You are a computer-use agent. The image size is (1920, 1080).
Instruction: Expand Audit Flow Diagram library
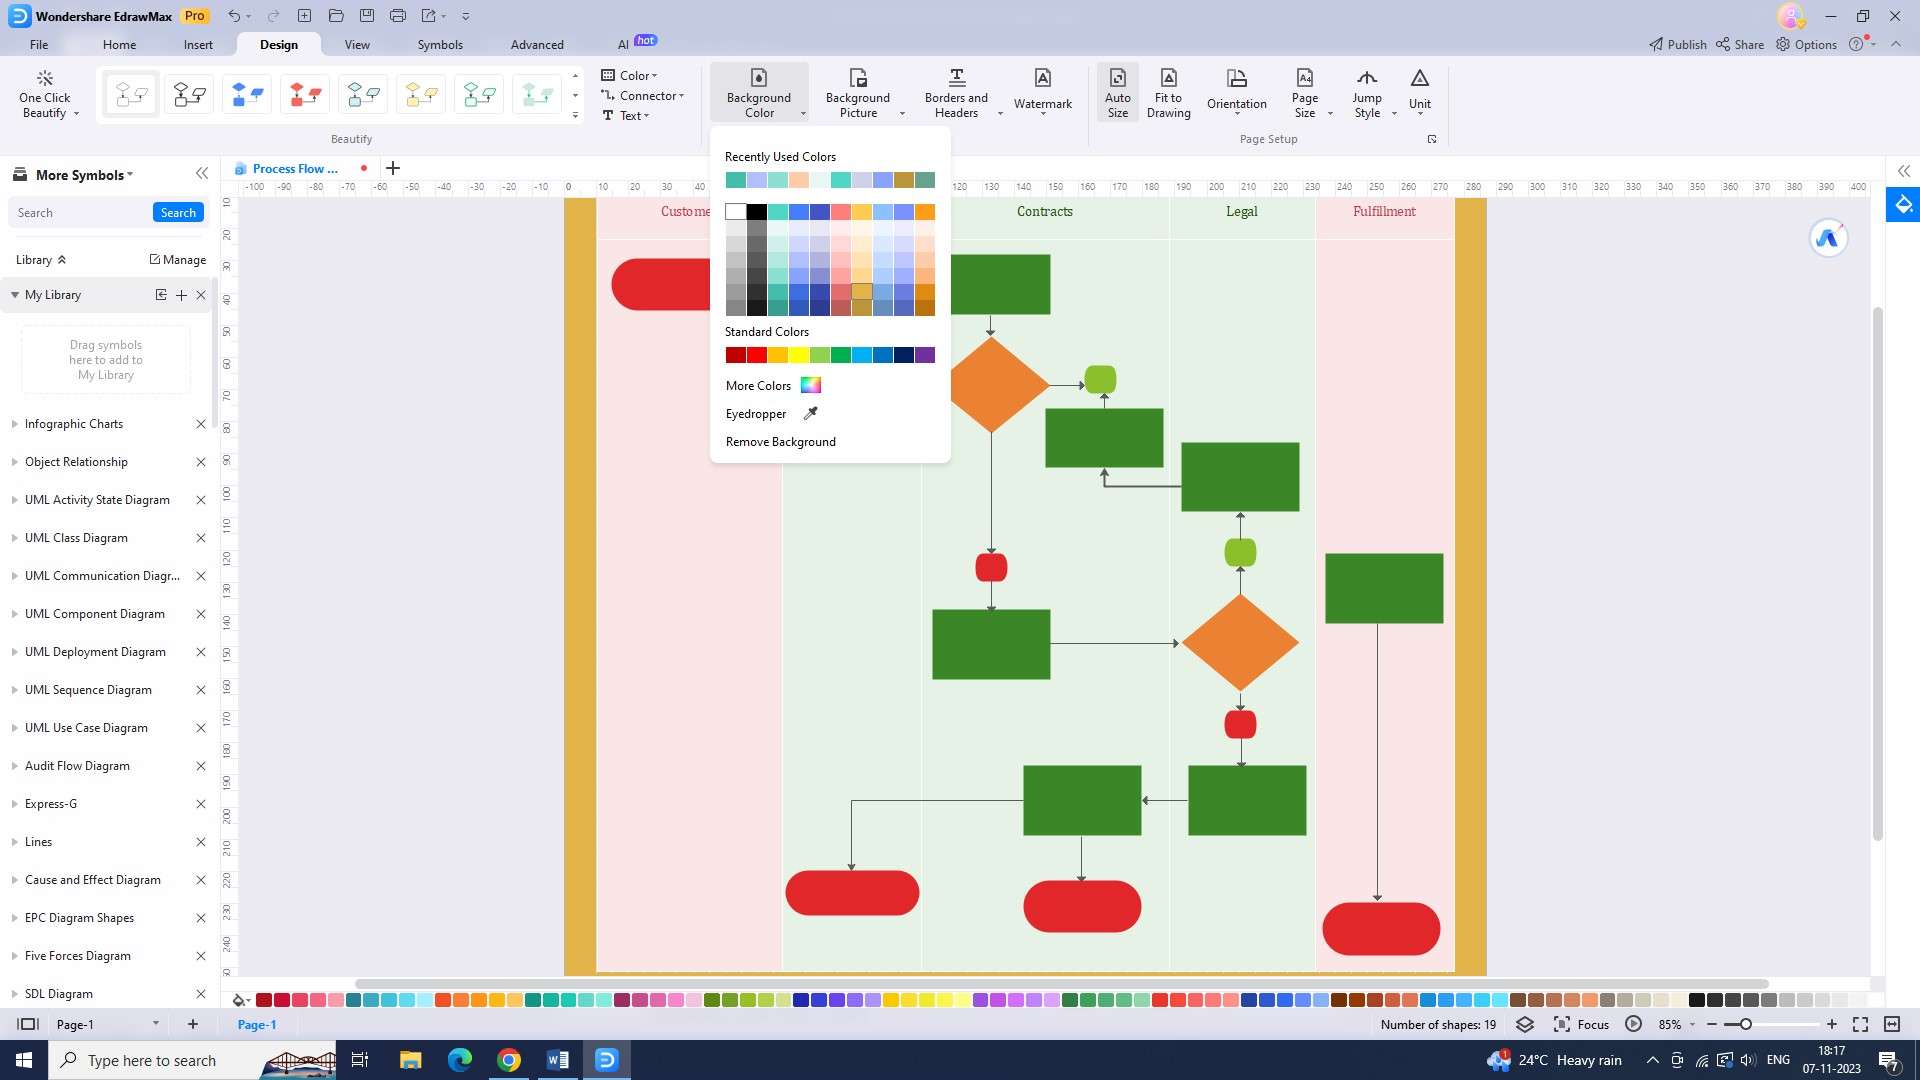[15, 766]
